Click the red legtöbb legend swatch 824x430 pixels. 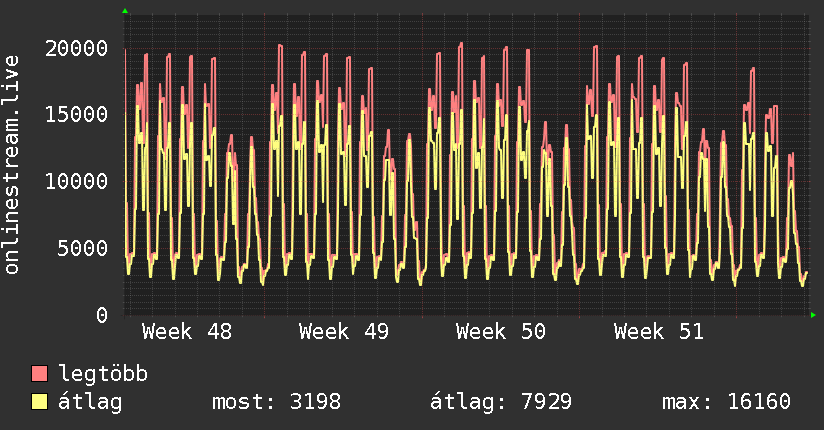[x=39, y=374]
